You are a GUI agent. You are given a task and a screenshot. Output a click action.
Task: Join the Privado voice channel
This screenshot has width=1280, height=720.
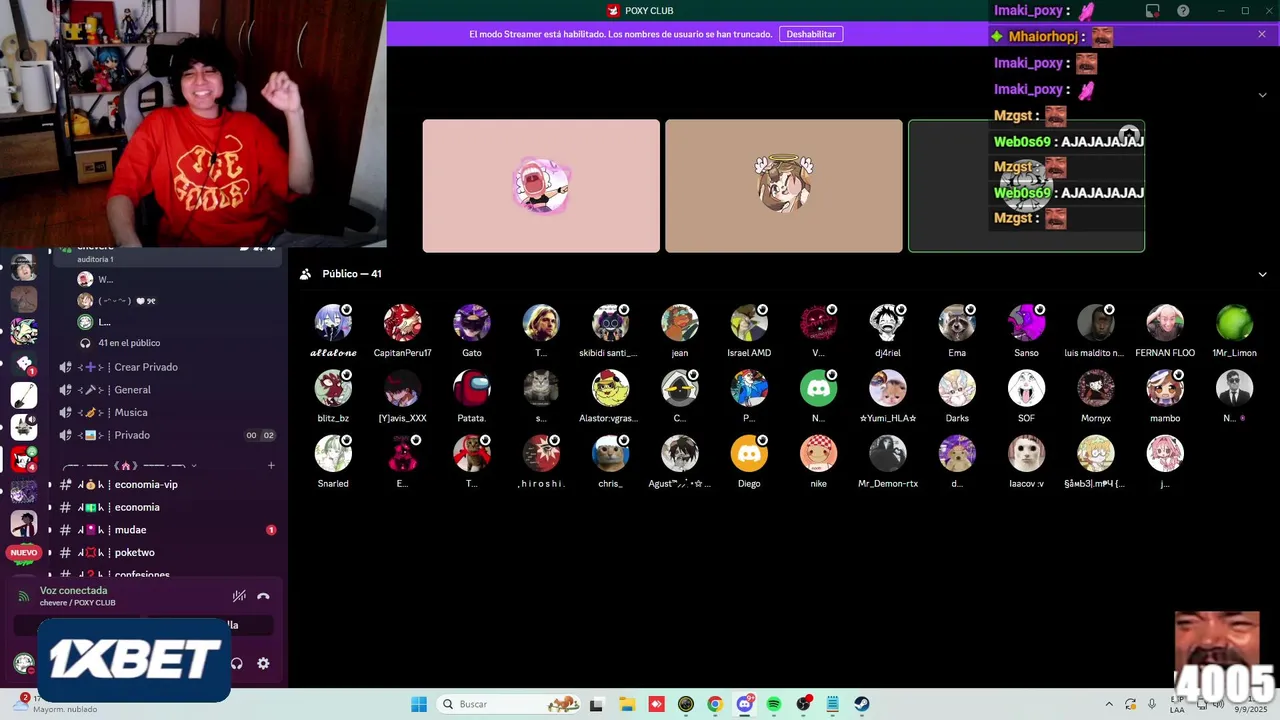pyautogui.click(x=166, y=435)
